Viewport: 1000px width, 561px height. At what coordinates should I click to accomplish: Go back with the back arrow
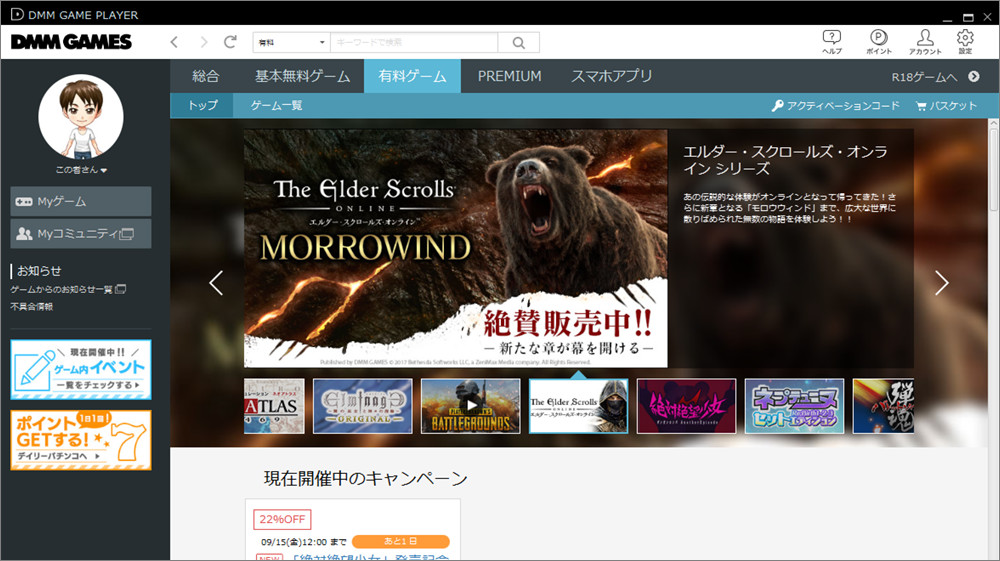[174, 42]
